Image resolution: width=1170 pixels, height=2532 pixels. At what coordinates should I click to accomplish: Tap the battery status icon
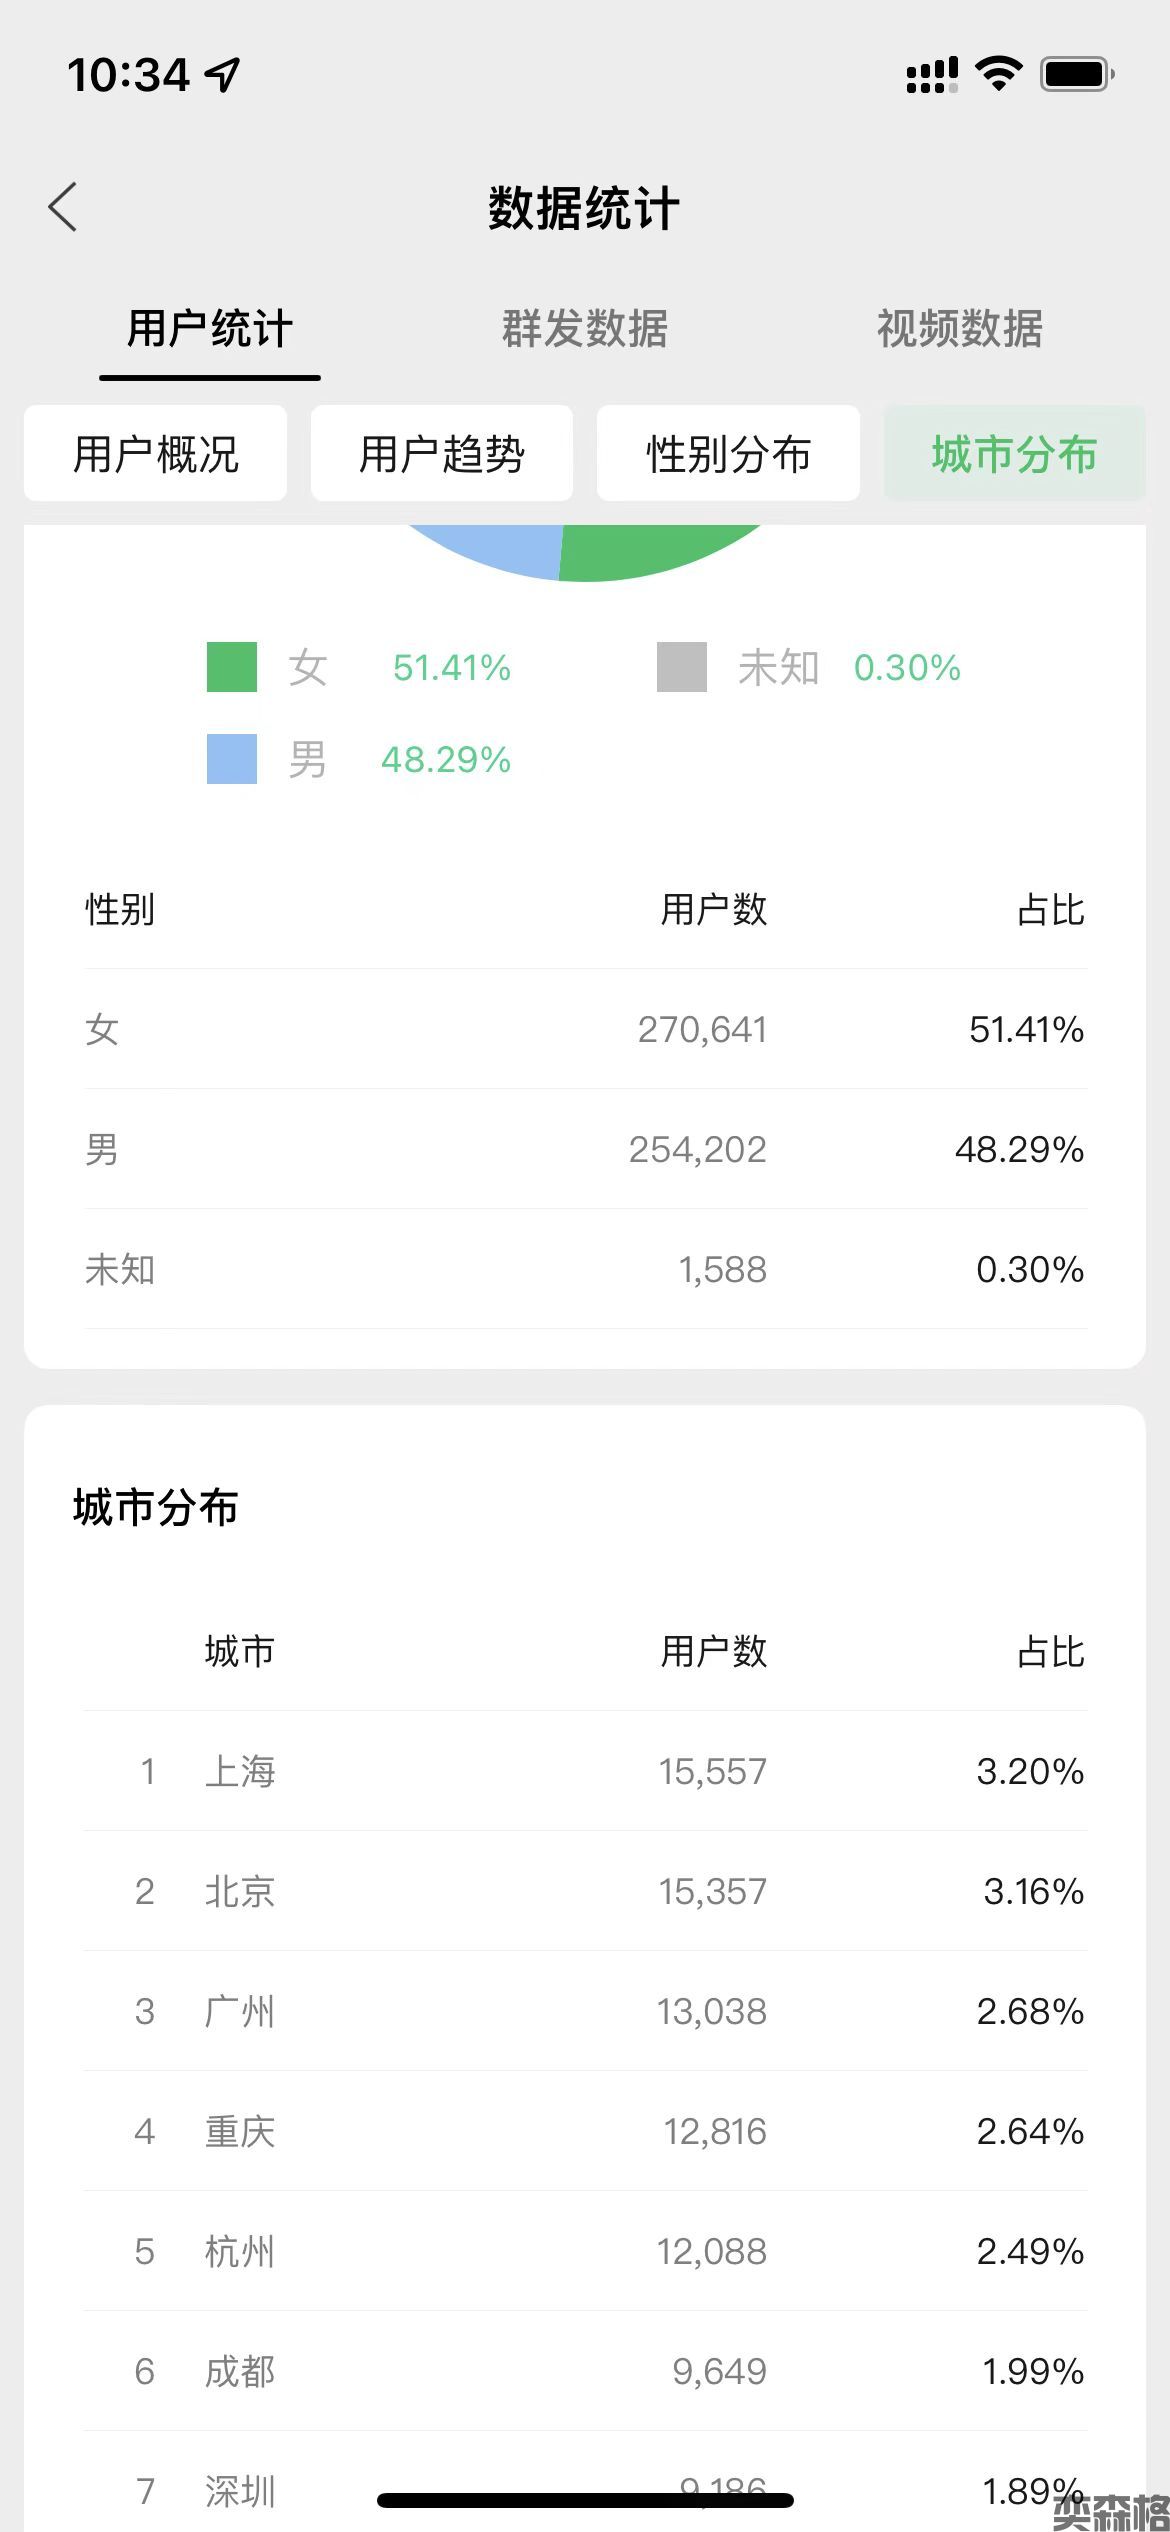coord(1077,74)
